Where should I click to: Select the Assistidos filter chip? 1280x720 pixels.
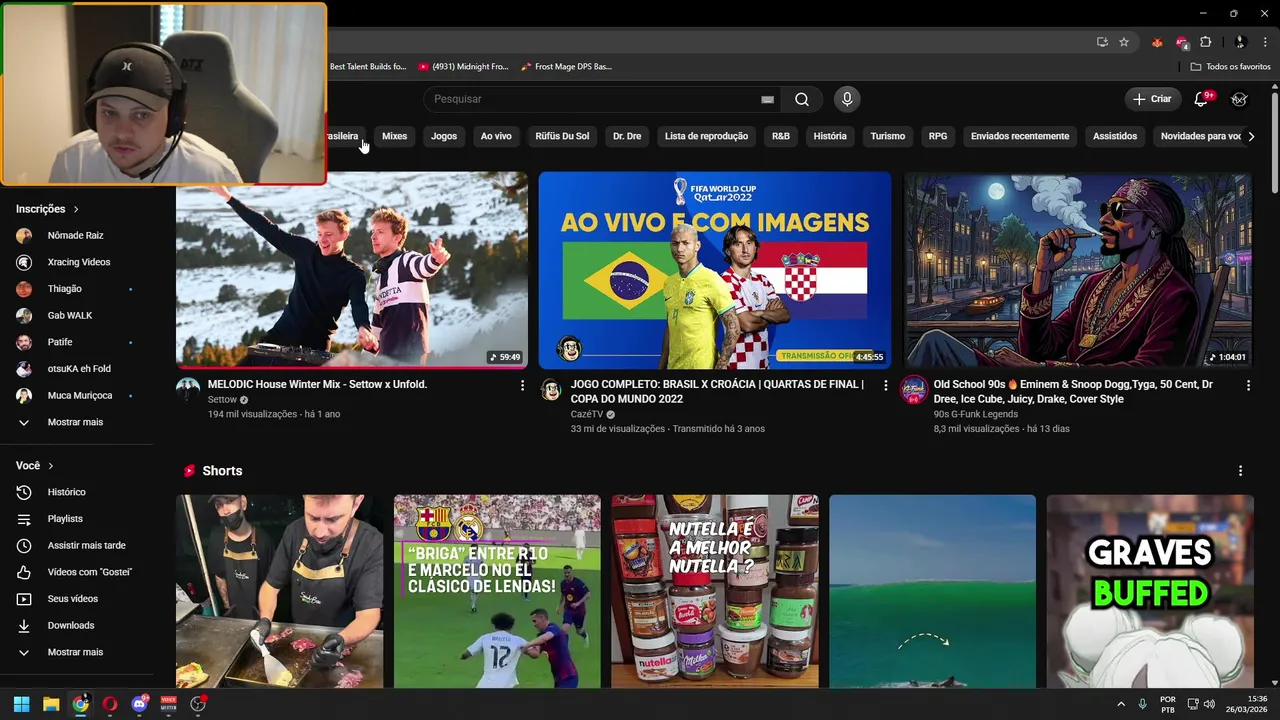pos(1115,136)
